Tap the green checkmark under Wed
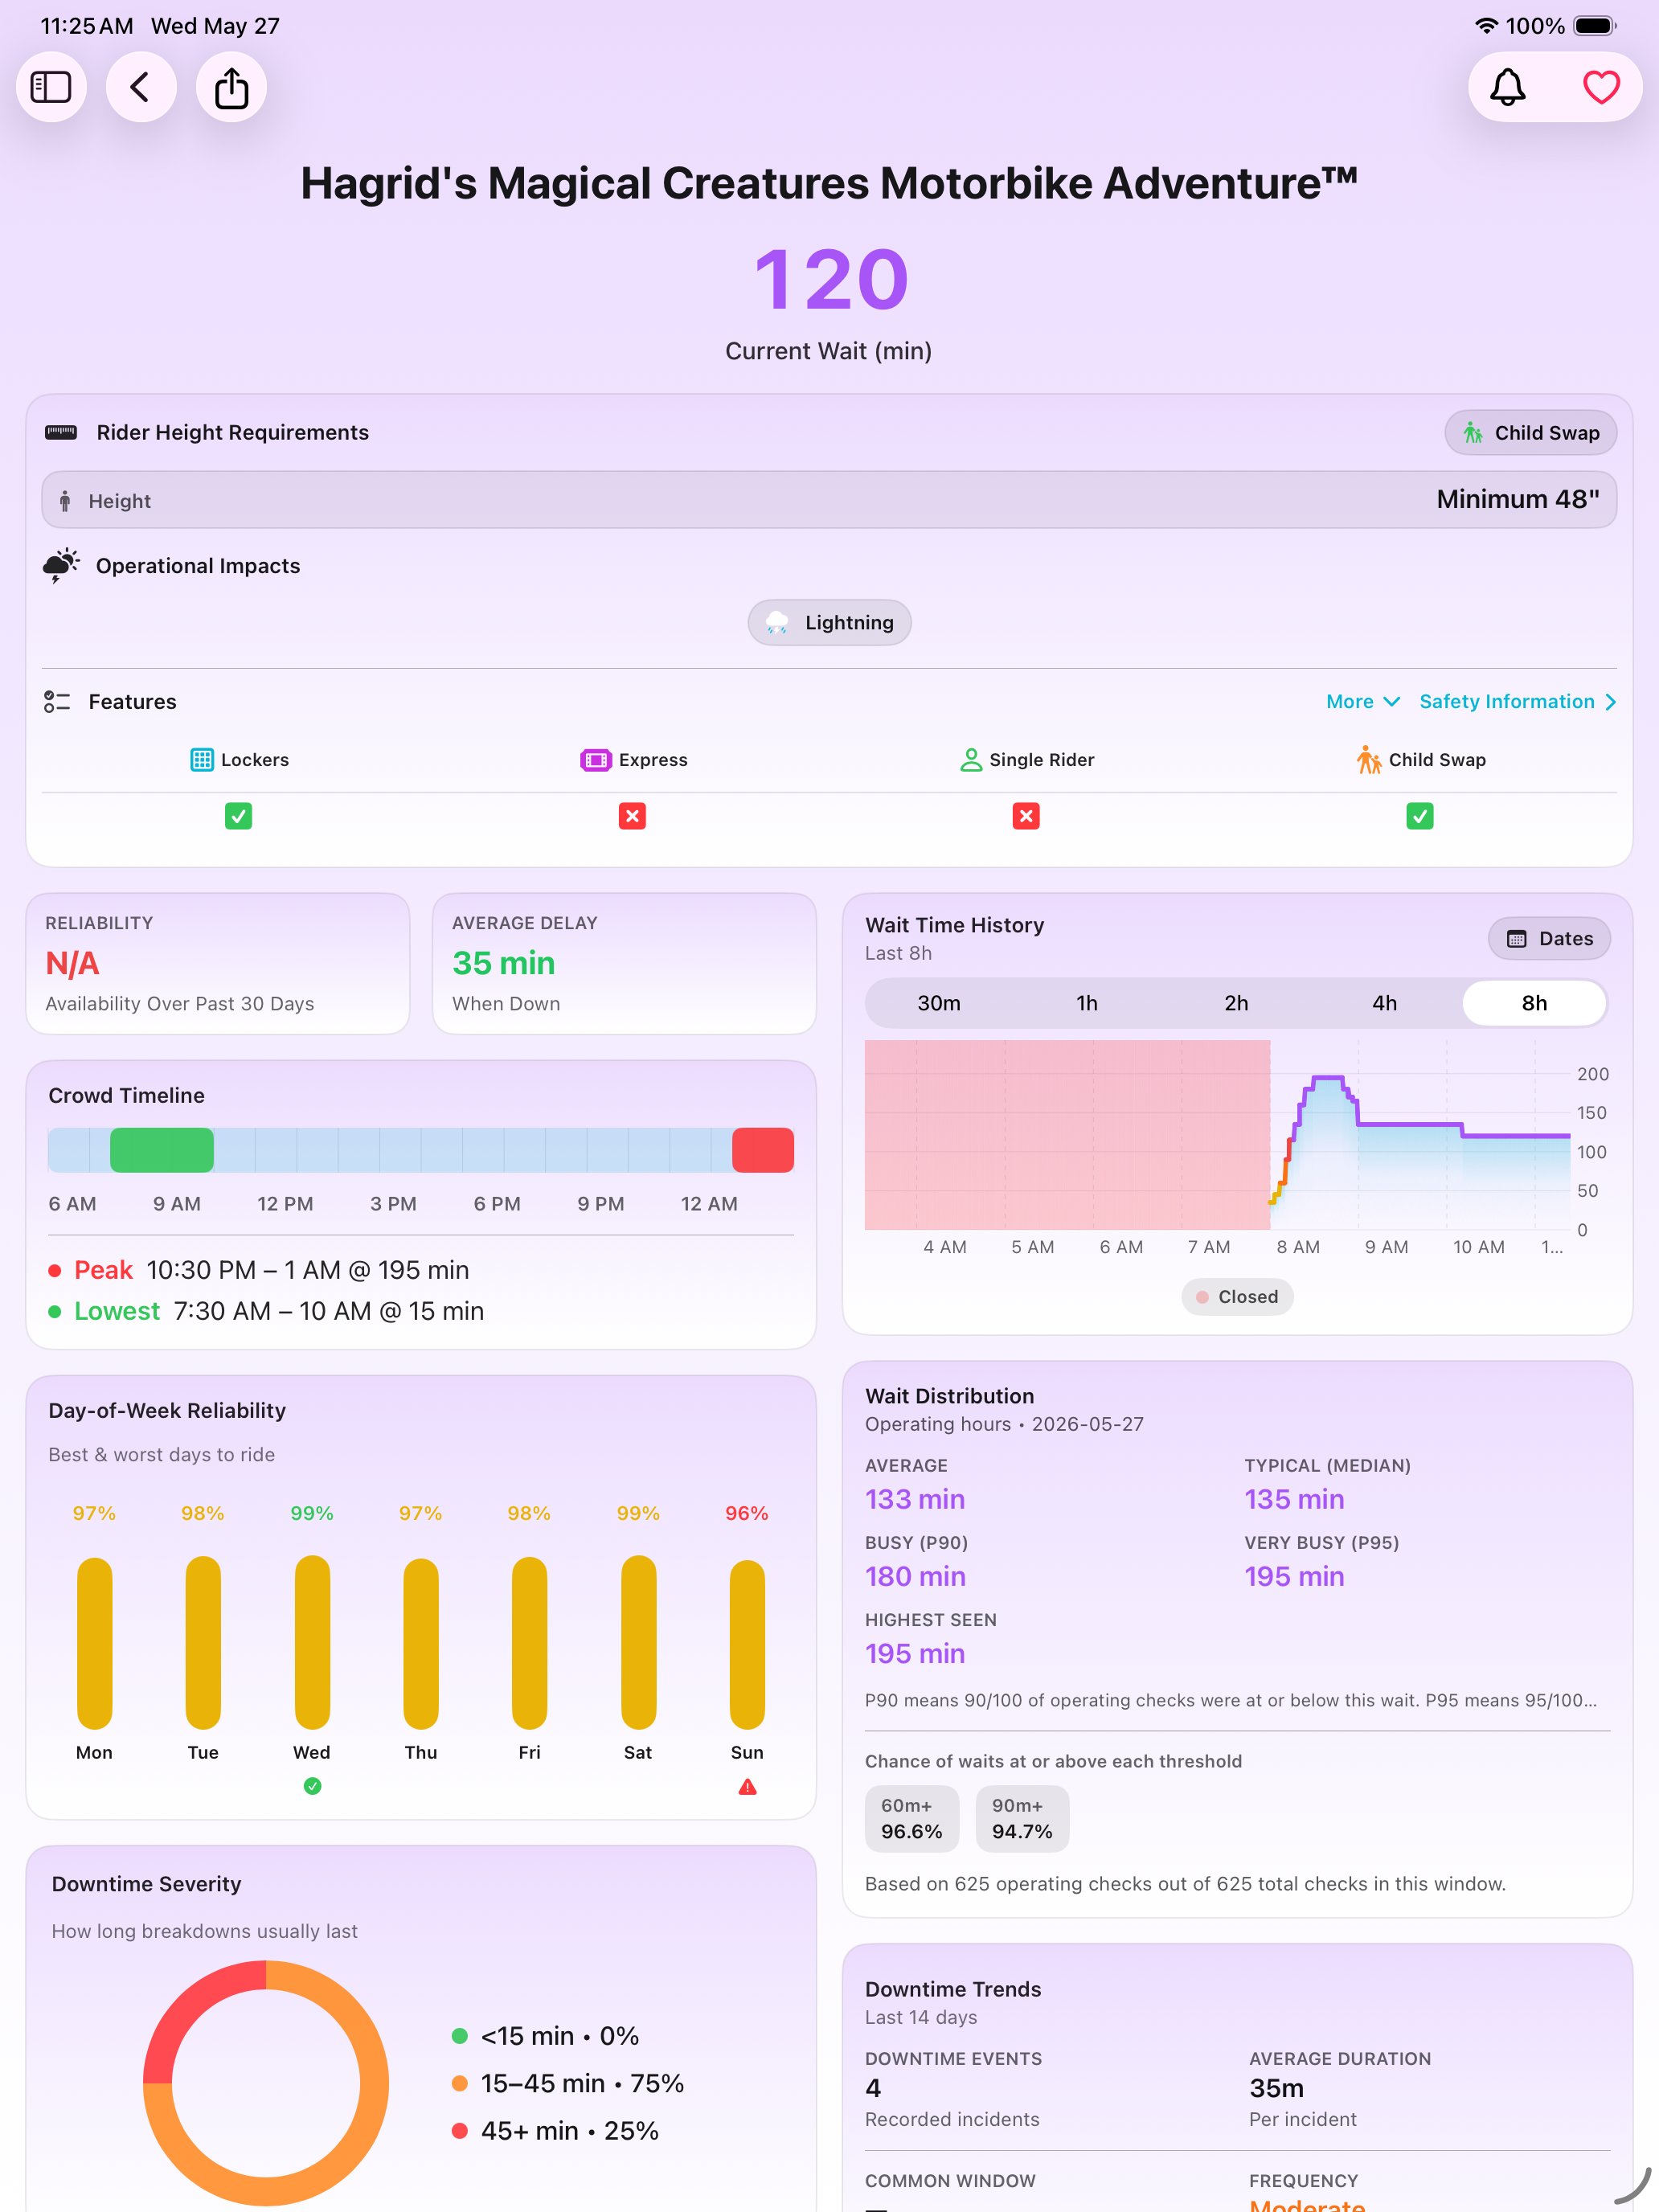Image resolution: width=1659 pixels, height=2212 pixels. point(312,1786)
